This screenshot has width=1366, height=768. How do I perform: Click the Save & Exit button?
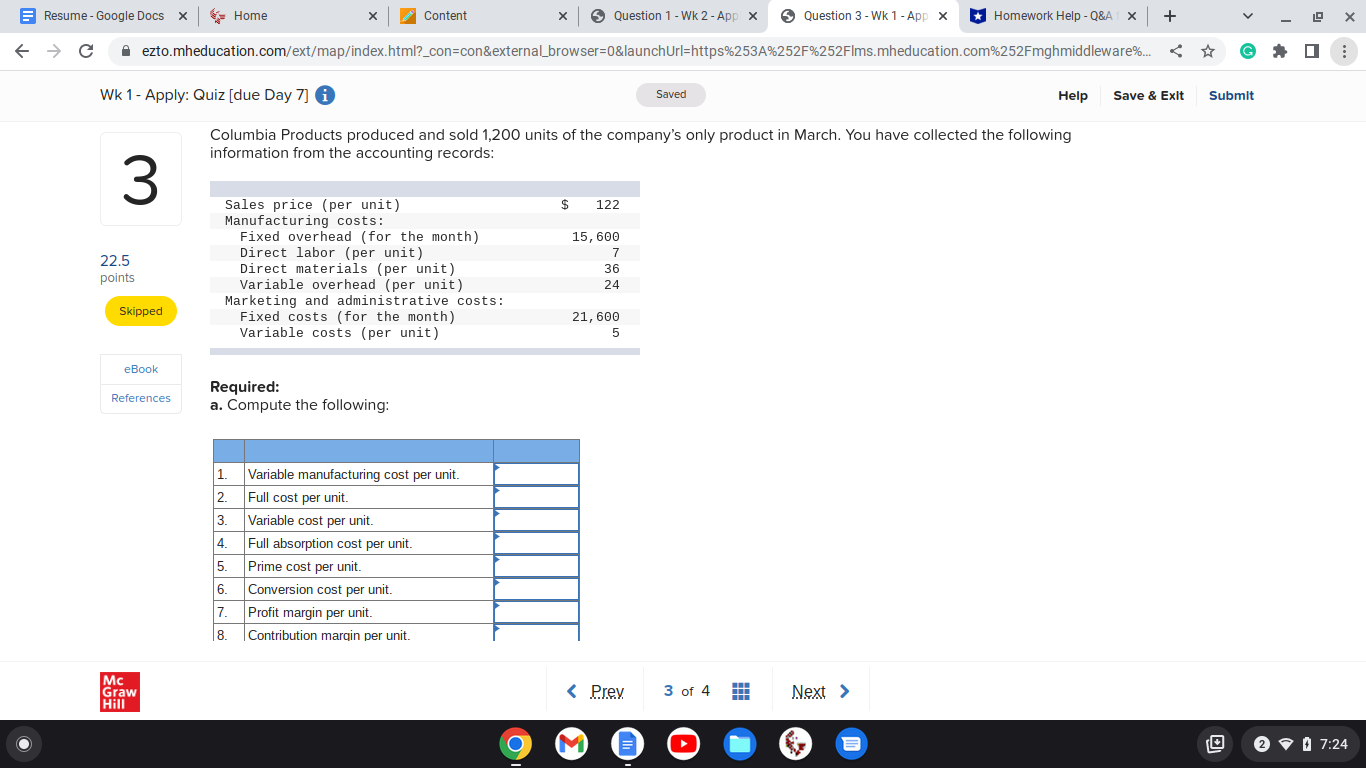pos(1148,95)
